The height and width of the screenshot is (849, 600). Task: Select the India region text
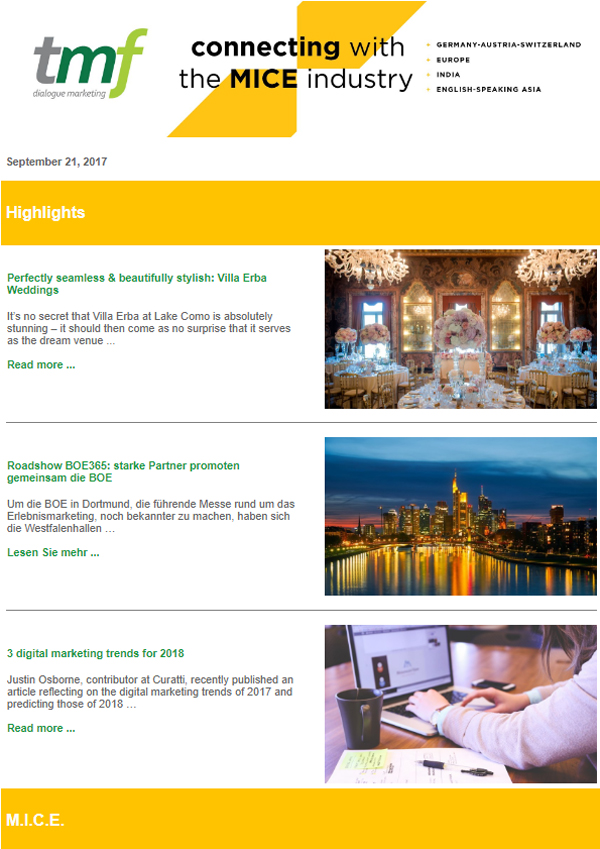click(x=448, y=75)
